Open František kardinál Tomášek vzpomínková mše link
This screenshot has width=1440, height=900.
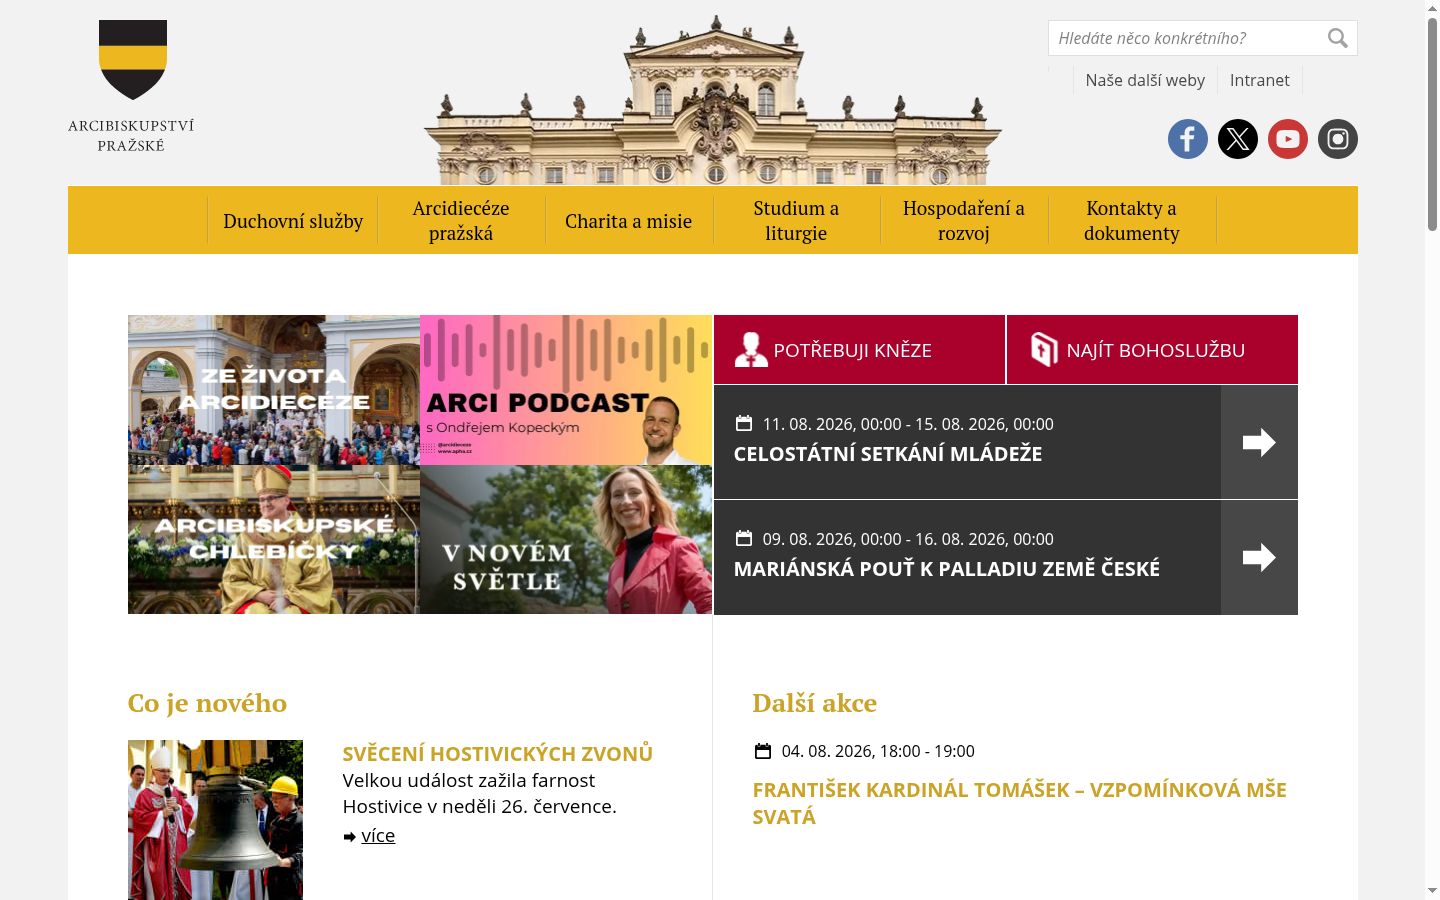(1019, 803)
